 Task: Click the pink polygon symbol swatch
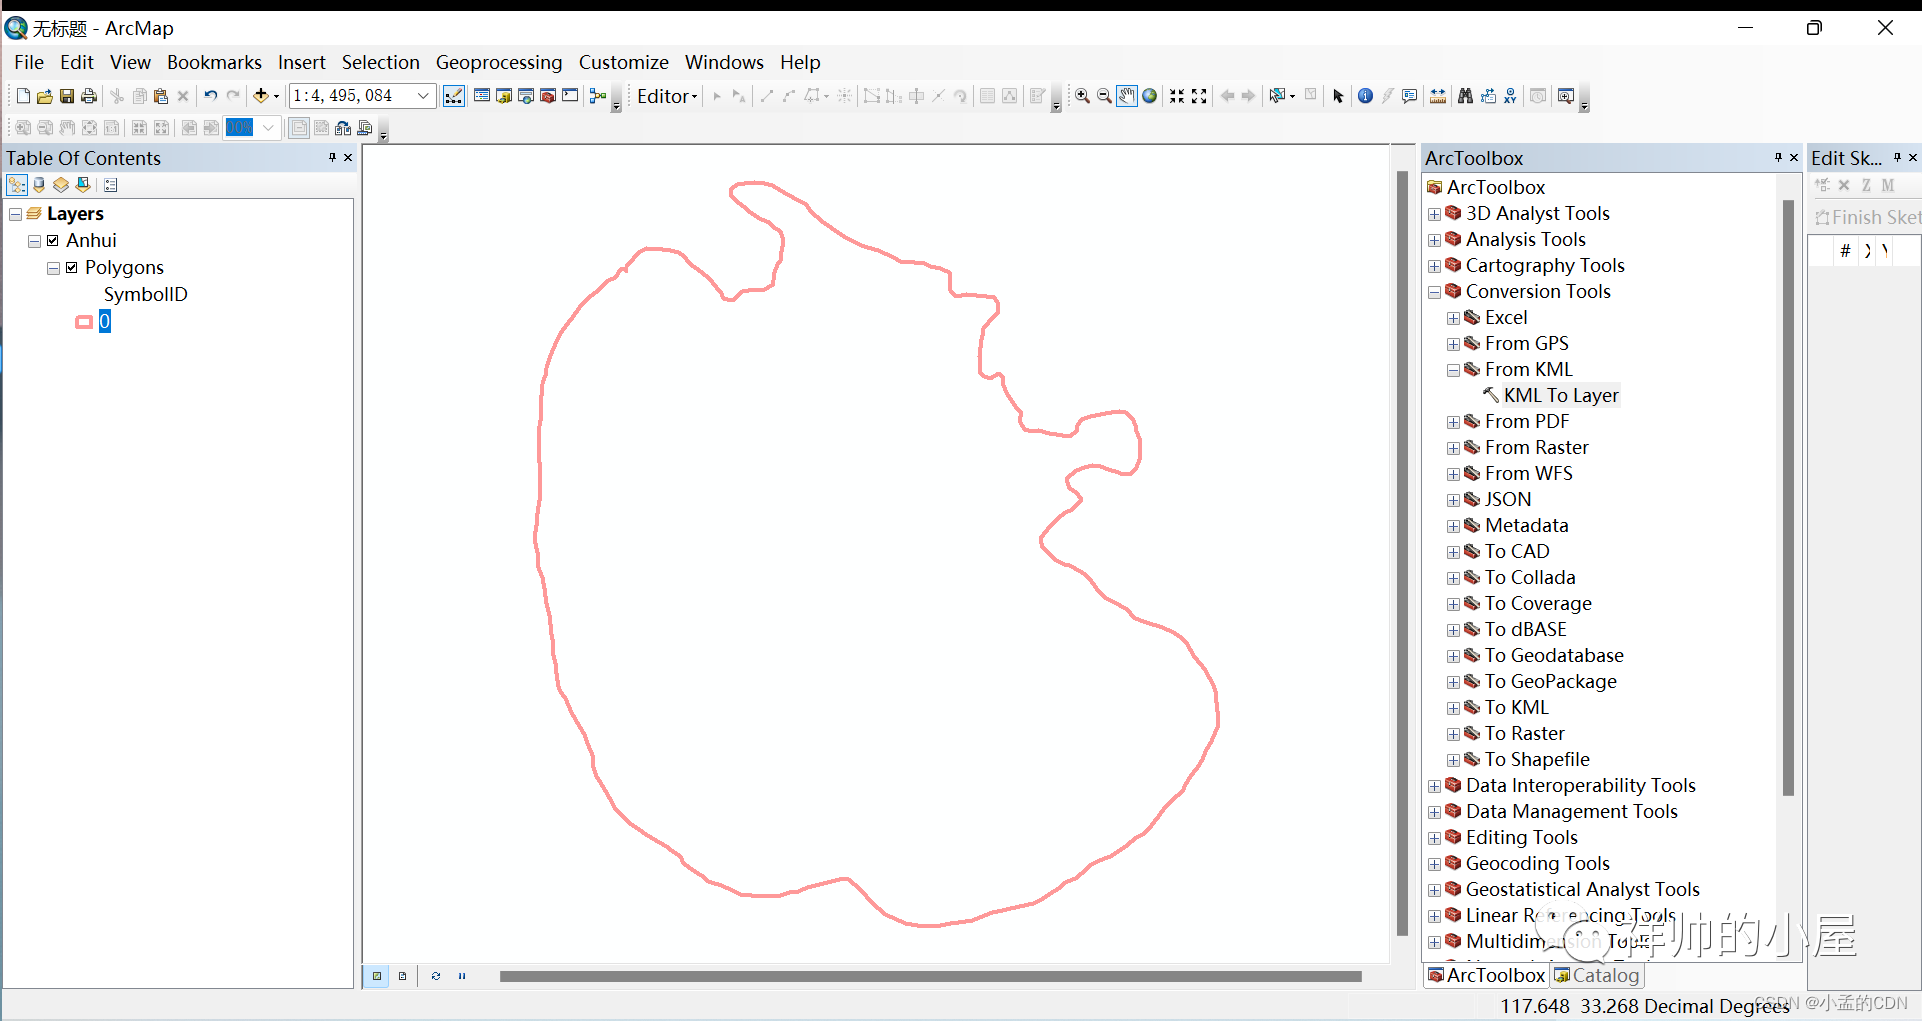84,321
